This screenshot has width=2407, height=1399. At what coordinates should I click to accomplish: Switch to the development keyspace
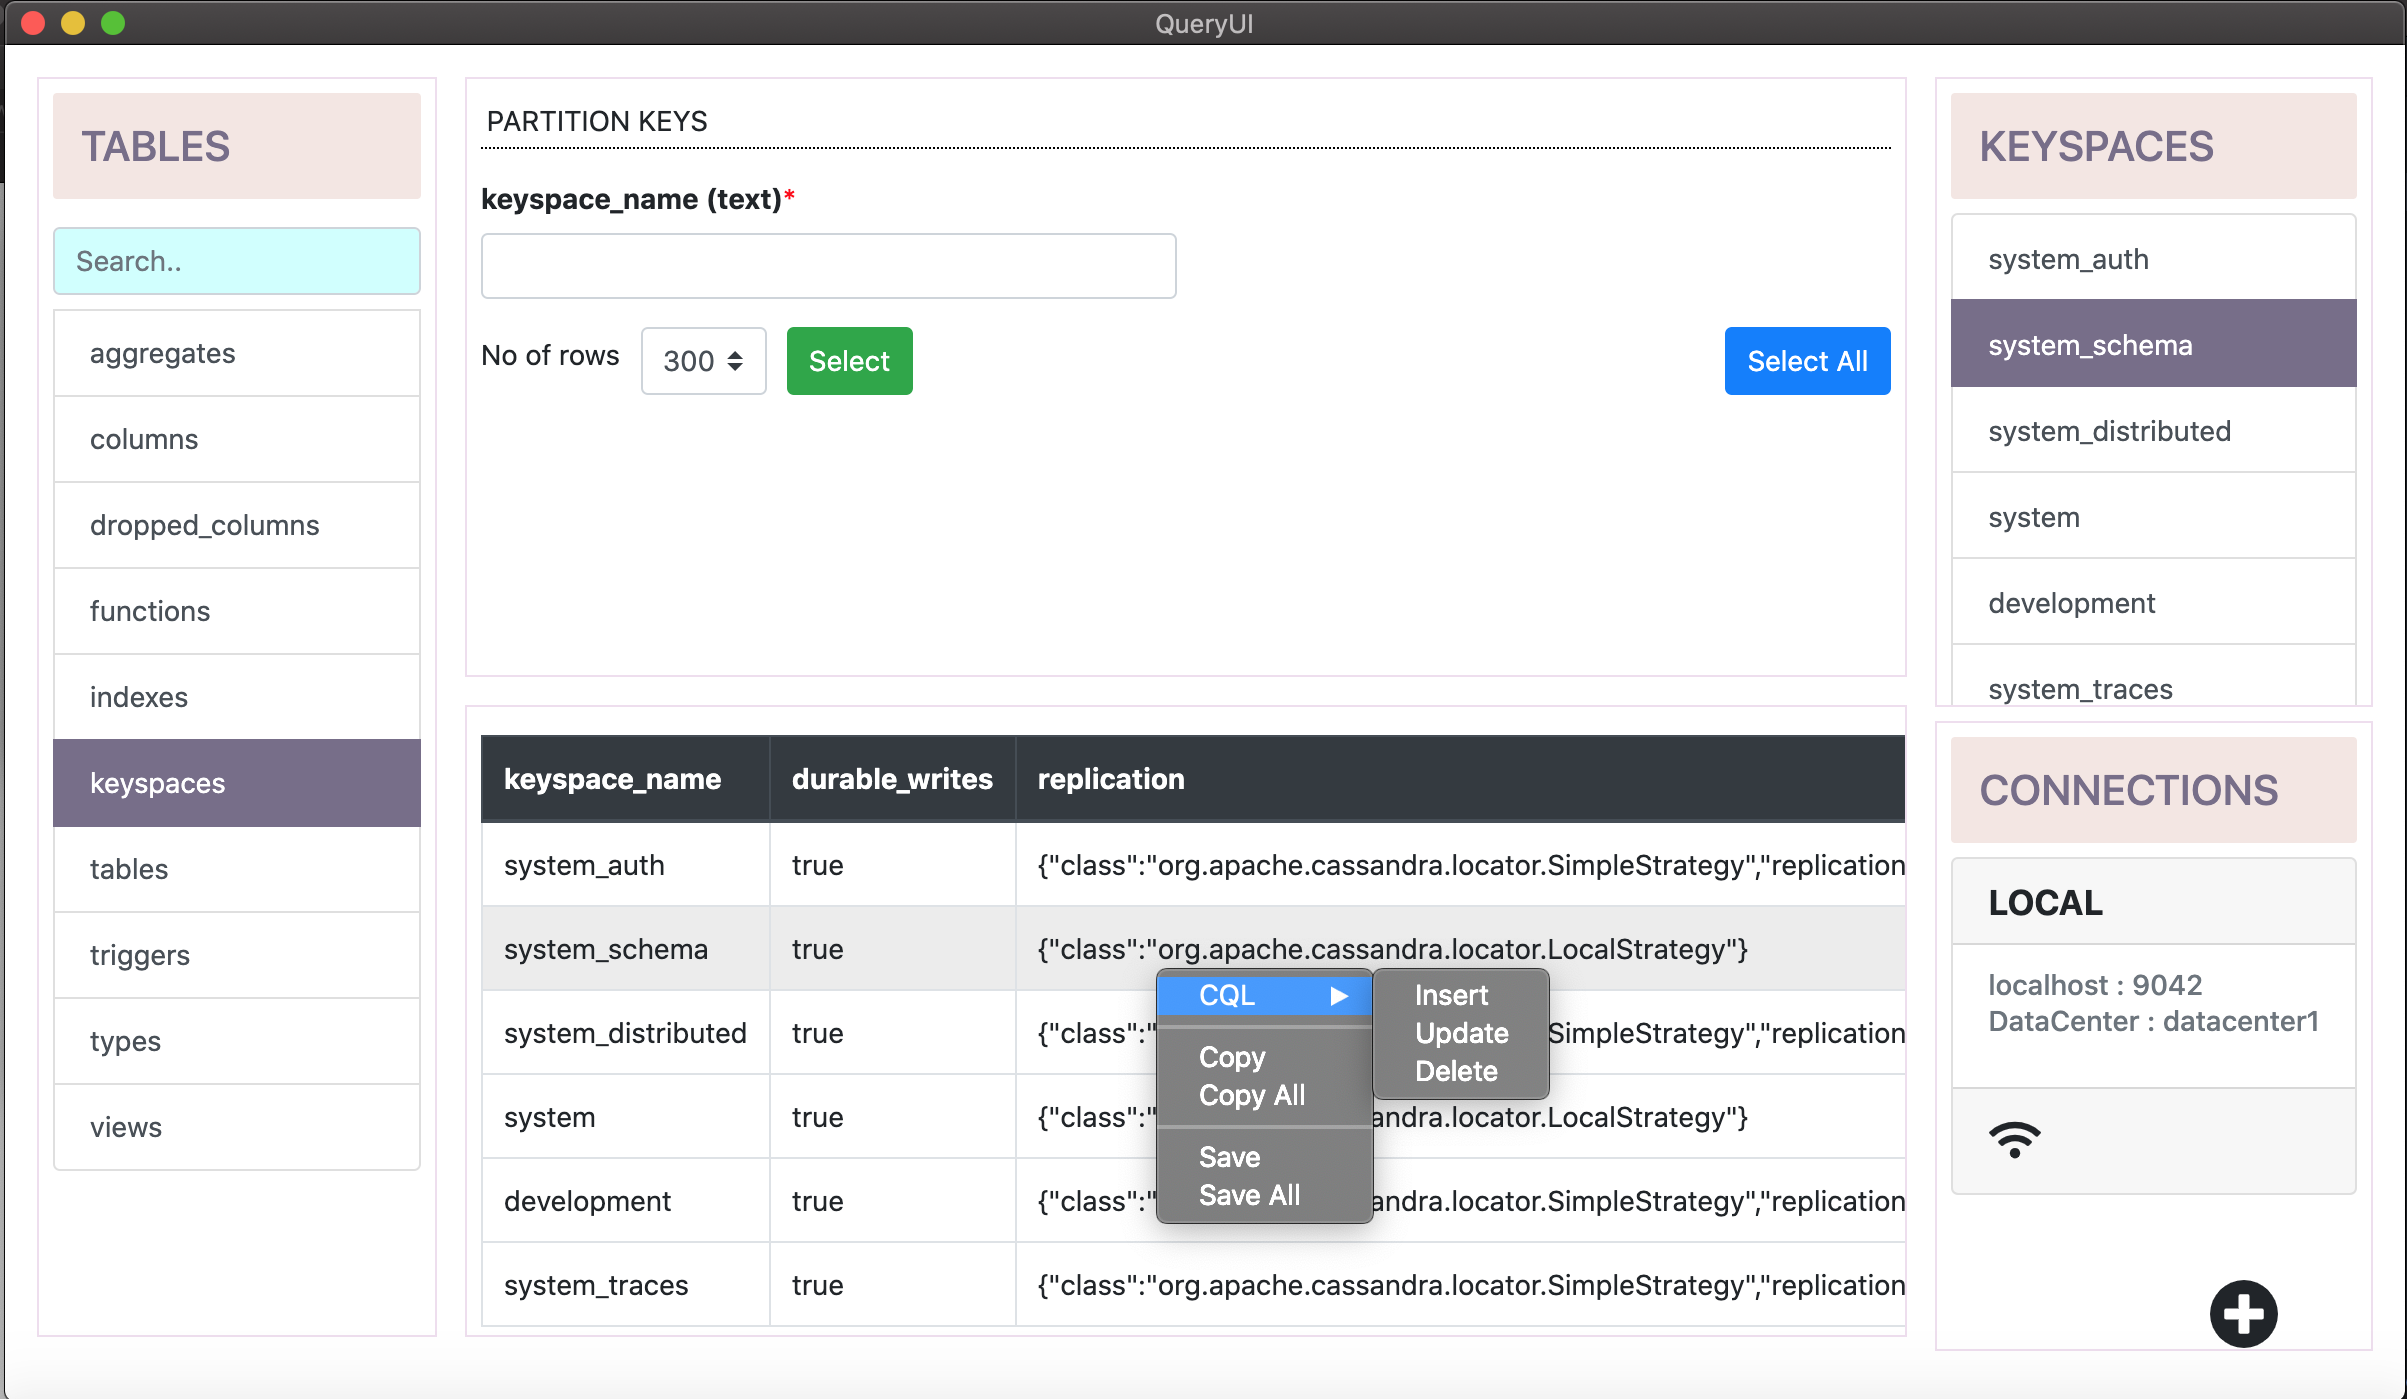point(2071,602)
